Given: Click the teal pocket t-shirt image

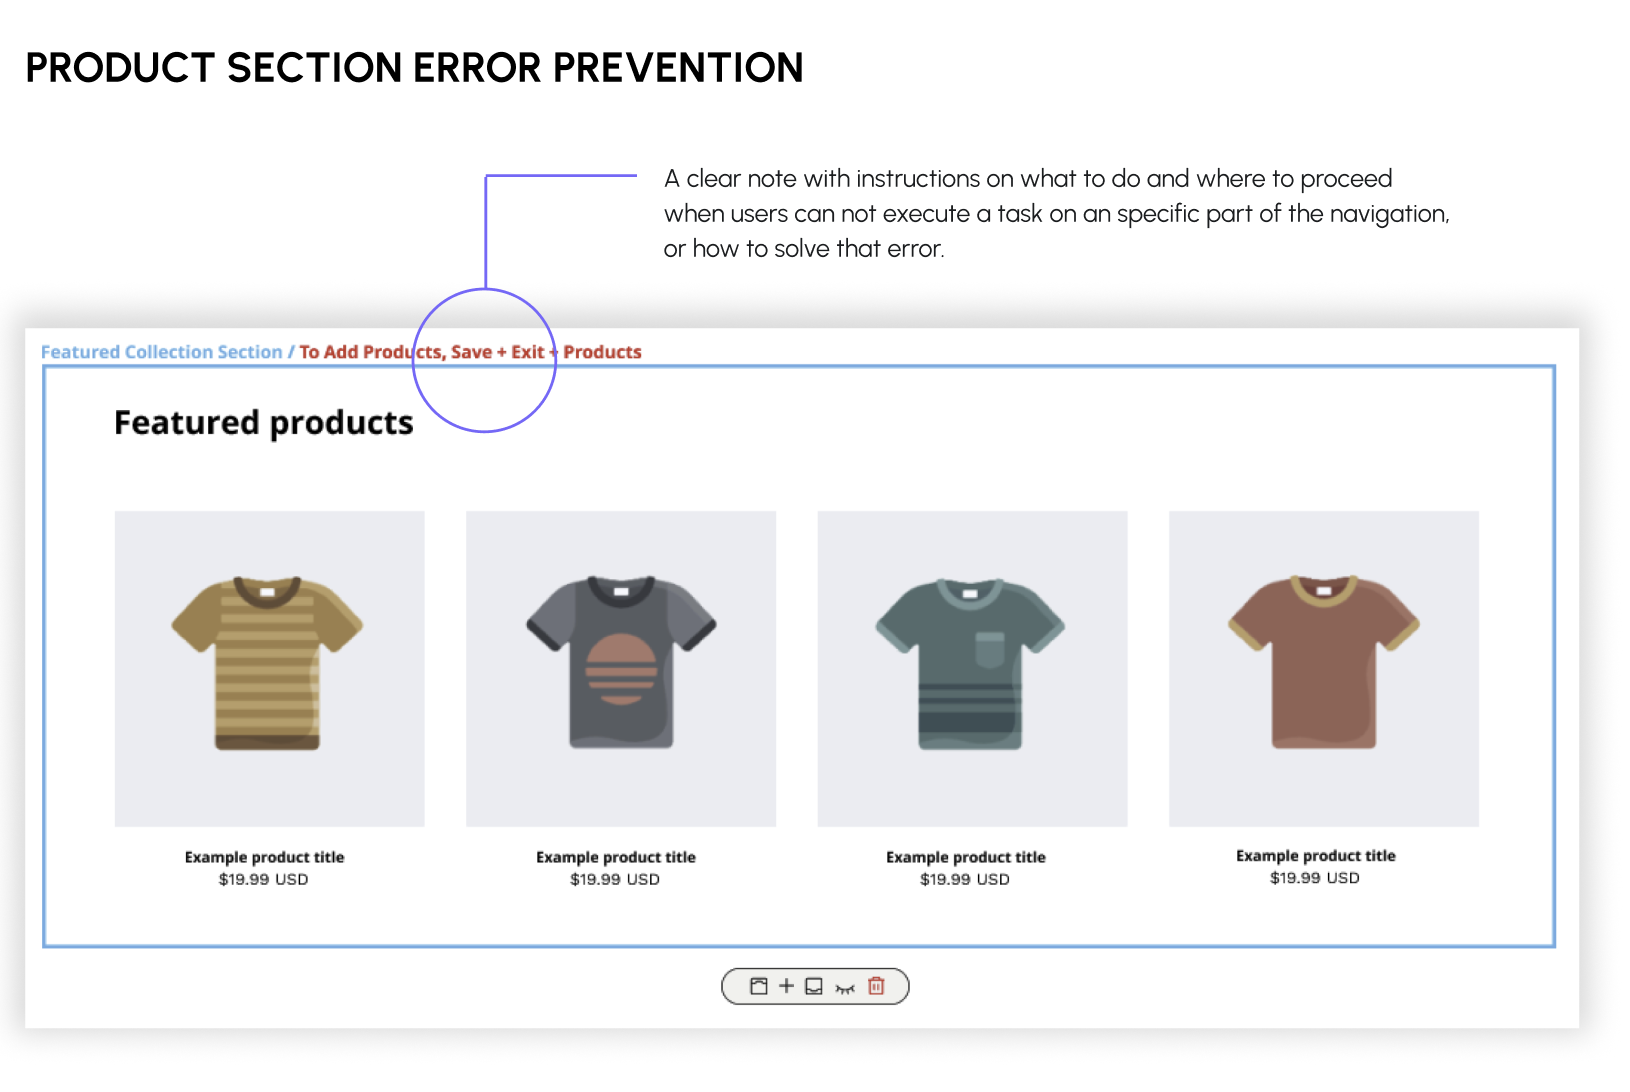Looking at the screenshot, I should (971, 663).
